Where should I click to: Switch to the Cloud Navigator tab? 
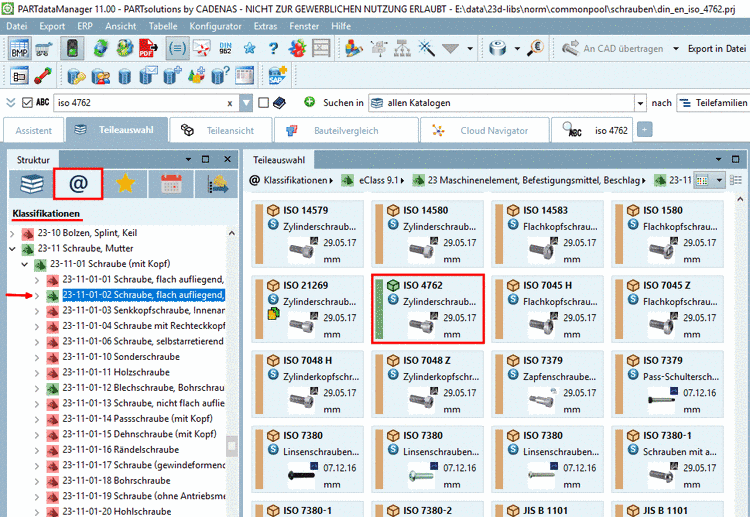click(x=485, y=130)
